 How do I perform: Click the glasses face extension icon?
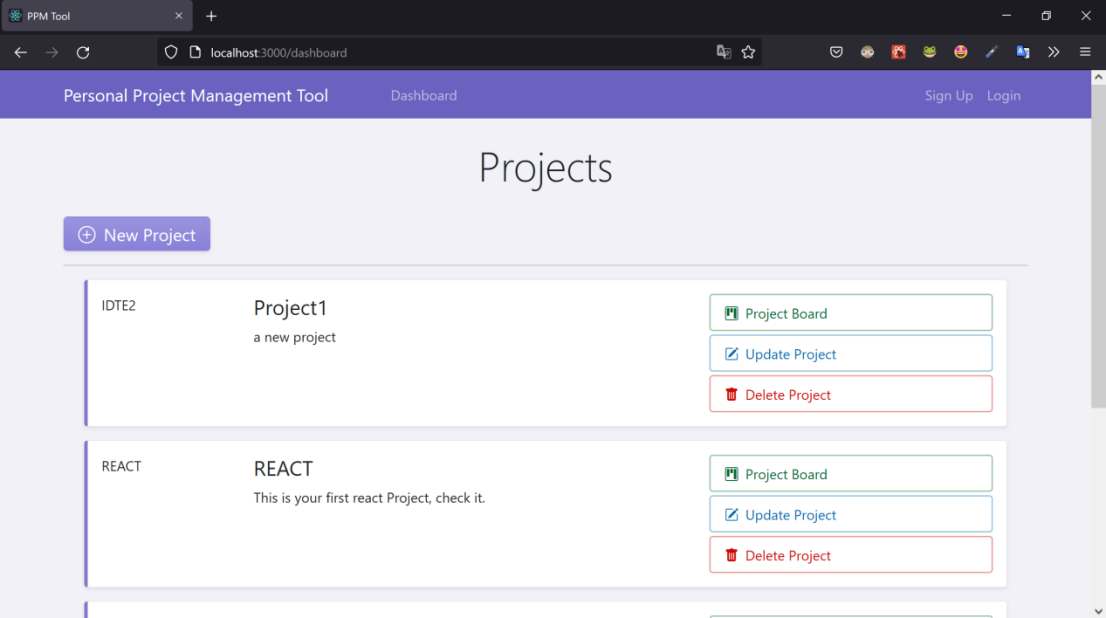pos(867,52)
